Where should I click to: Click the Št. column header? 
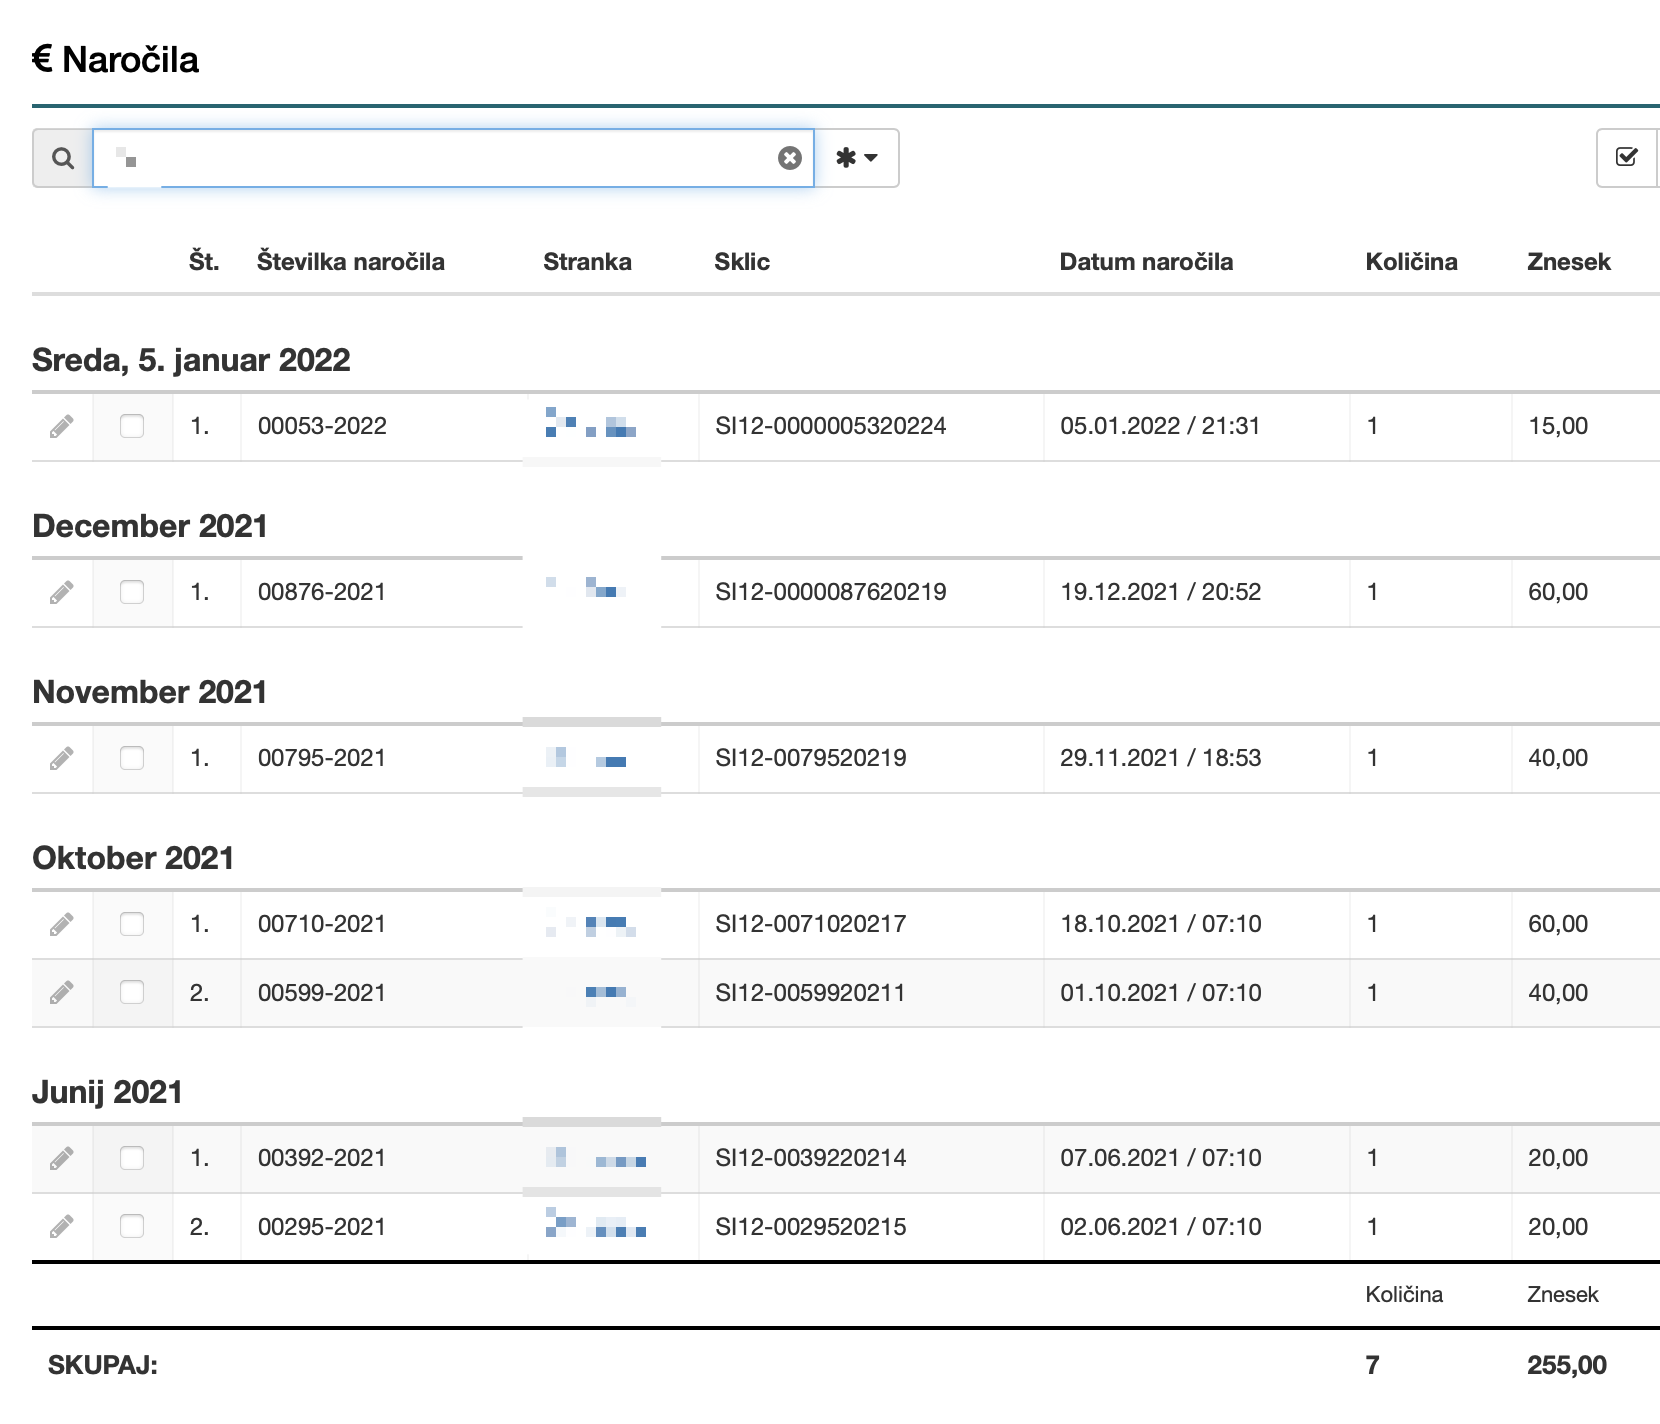(x=204, y=262)
